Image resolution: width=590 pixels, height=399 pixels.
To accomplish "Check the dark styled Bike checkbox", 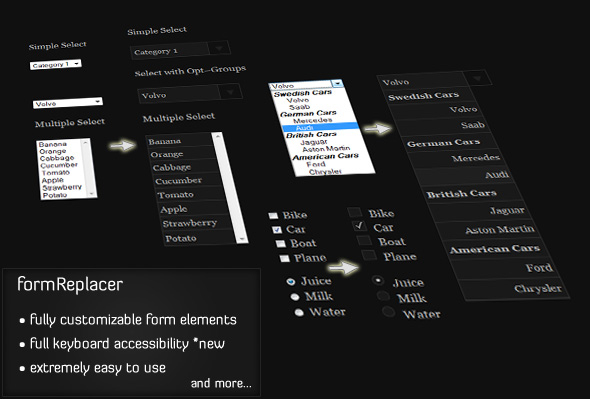I will point(354,212).
